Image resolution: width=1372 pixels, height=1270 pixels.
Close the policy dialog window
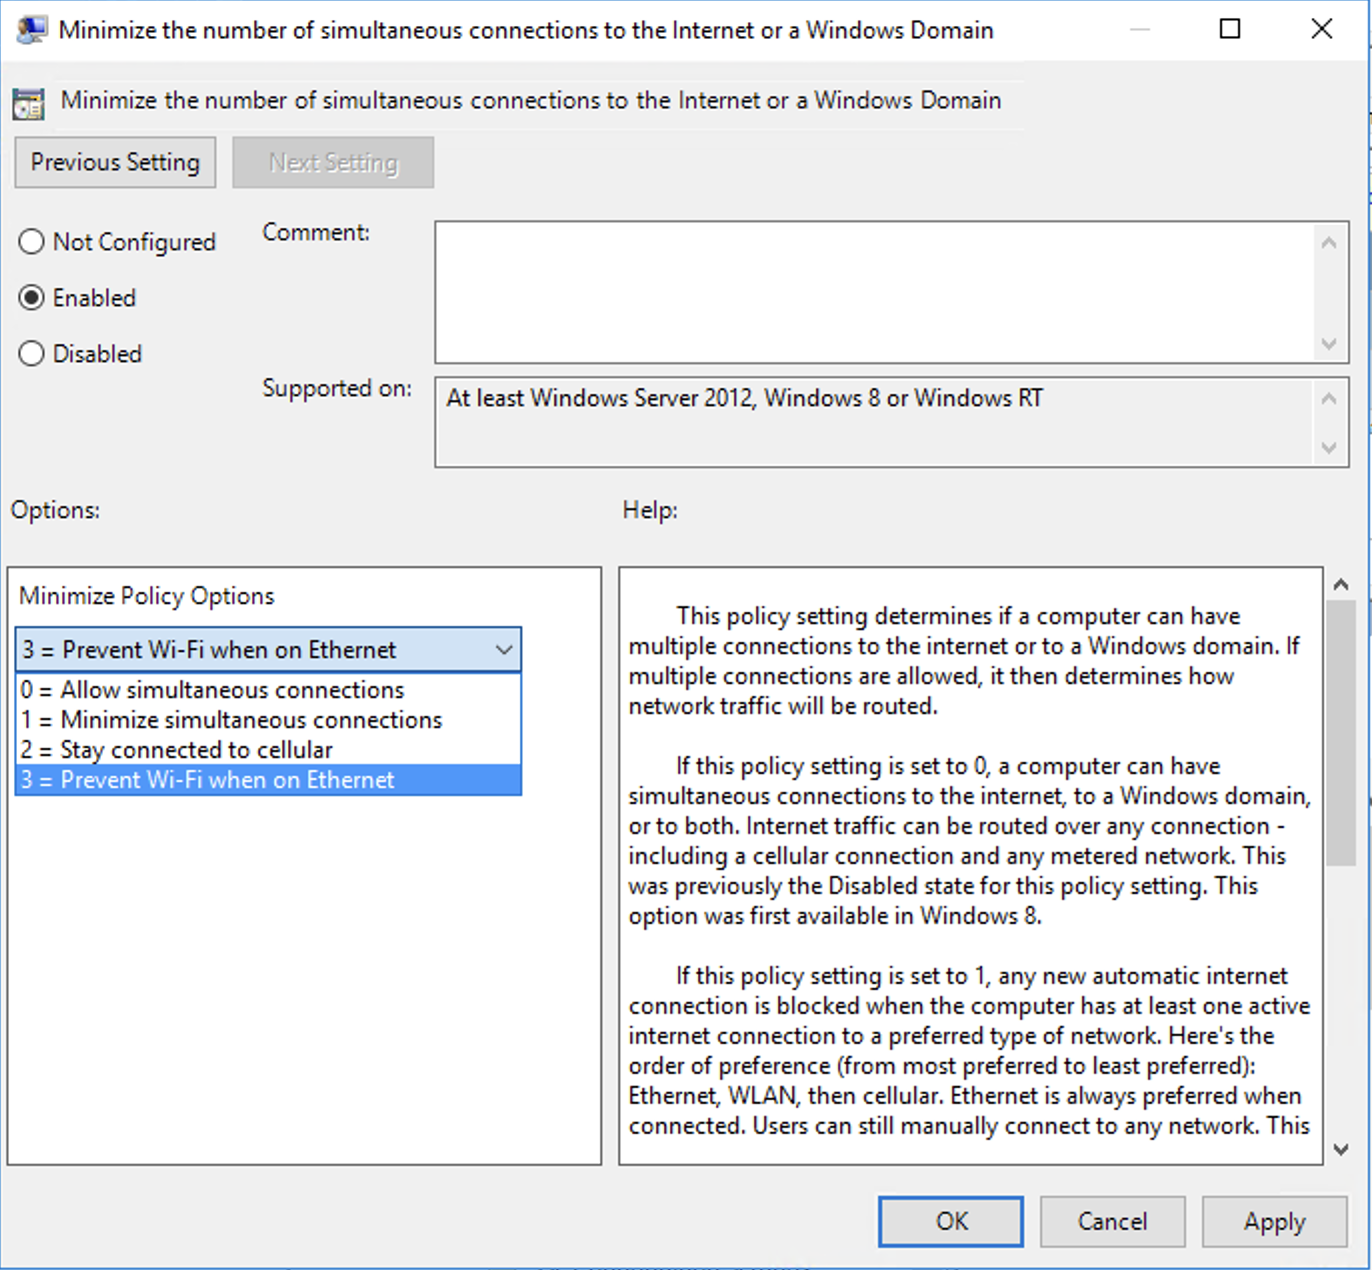point(1322,29)
